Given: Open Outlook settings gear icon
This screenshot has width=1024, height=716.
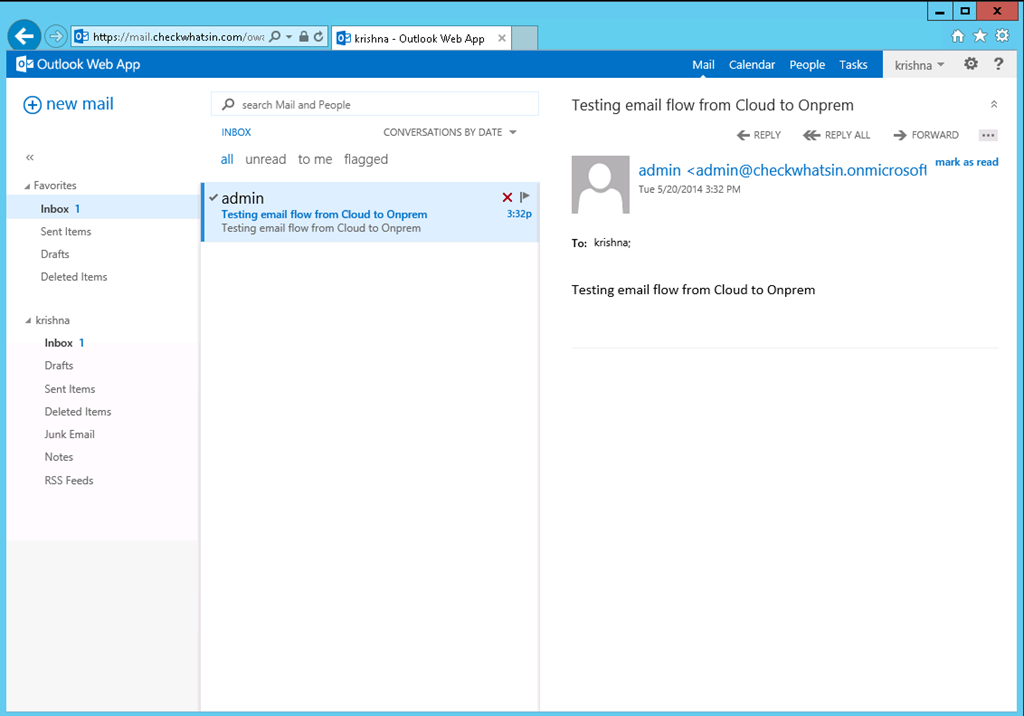Looking at the screenshot, I should [x=971, y=64].
